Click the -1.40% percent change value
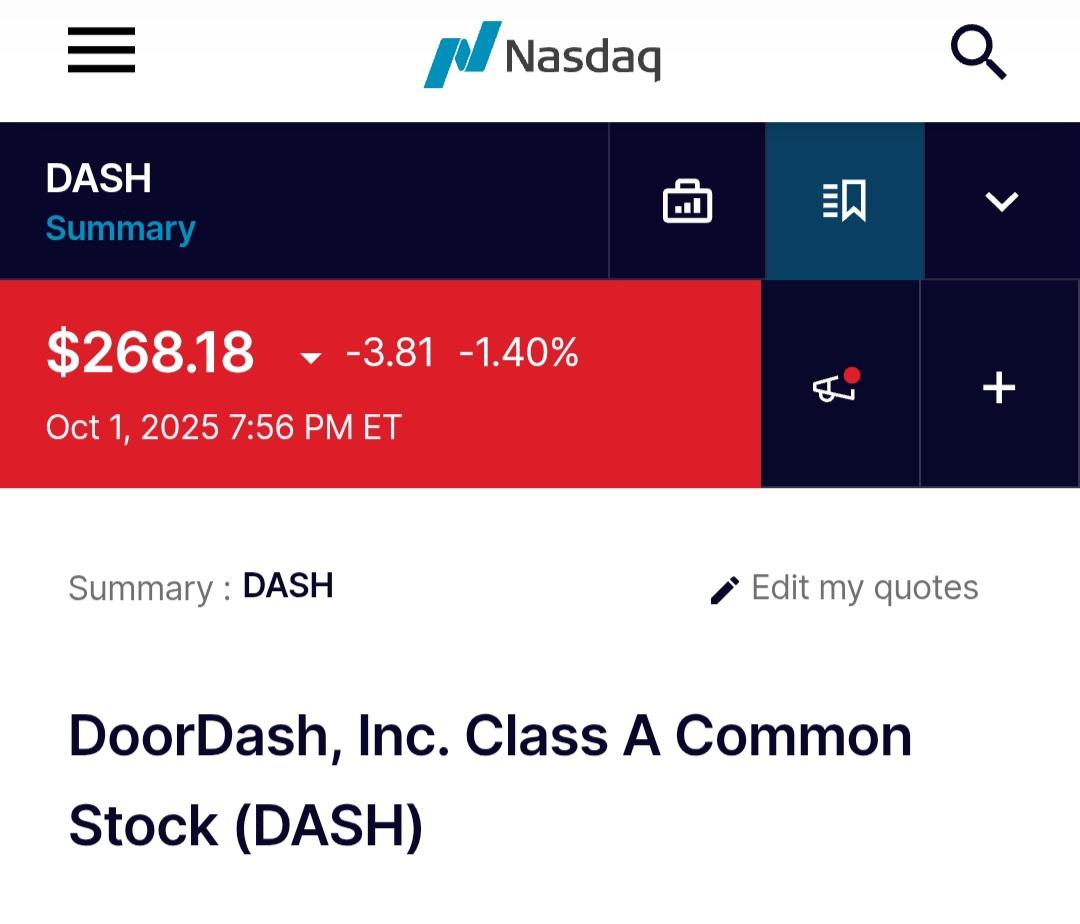This screenshot has height=924, width=1080. point(518,353)
